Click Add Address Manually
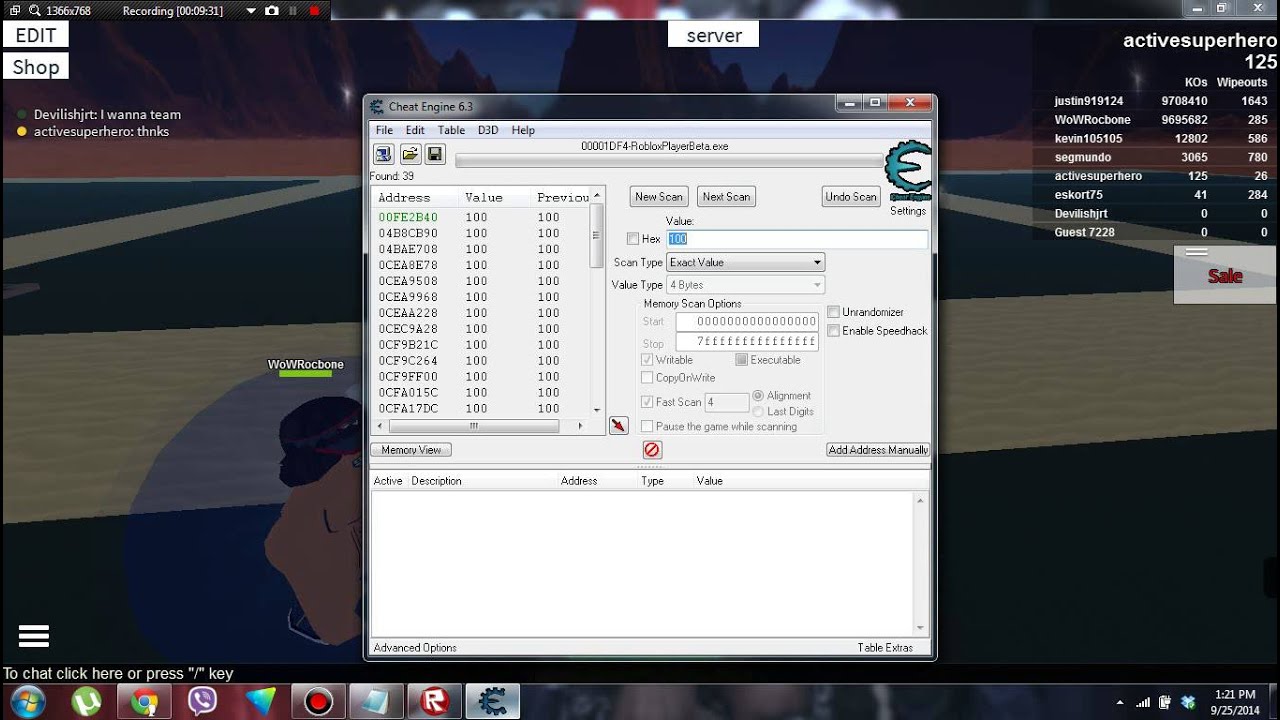1280x720 pixels. point(878,450)
